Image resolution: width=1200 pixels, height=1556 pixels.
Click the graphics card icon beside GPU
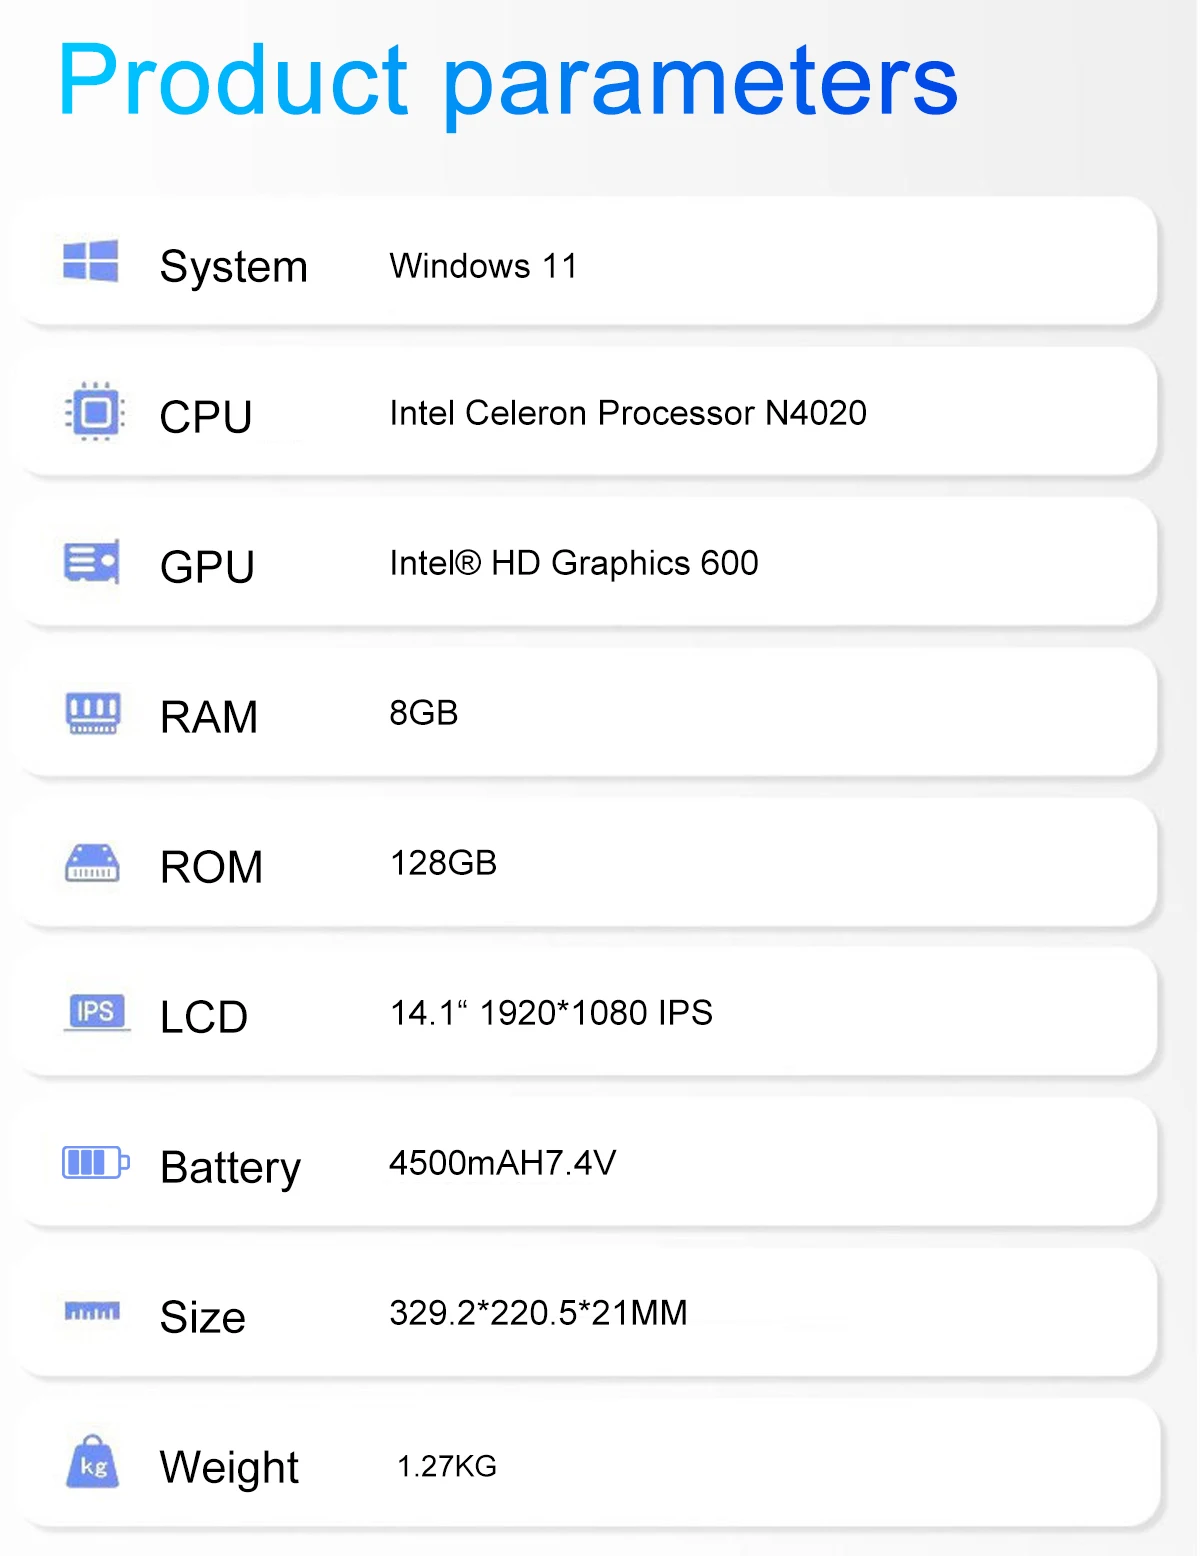tap(92, 562)
